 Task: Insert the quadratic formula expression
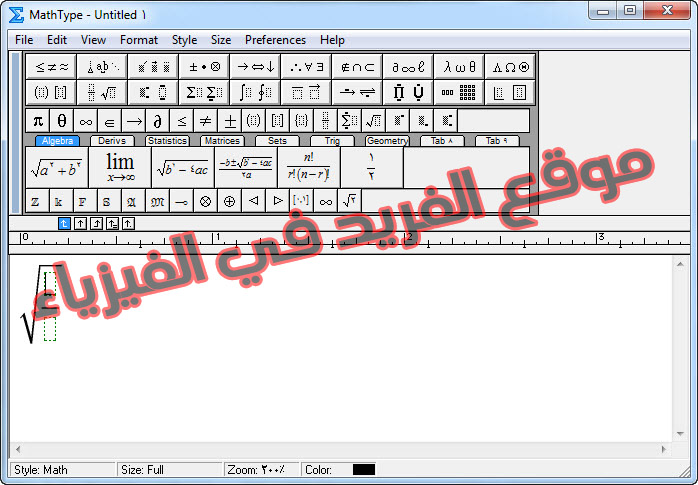click(246, 167)
